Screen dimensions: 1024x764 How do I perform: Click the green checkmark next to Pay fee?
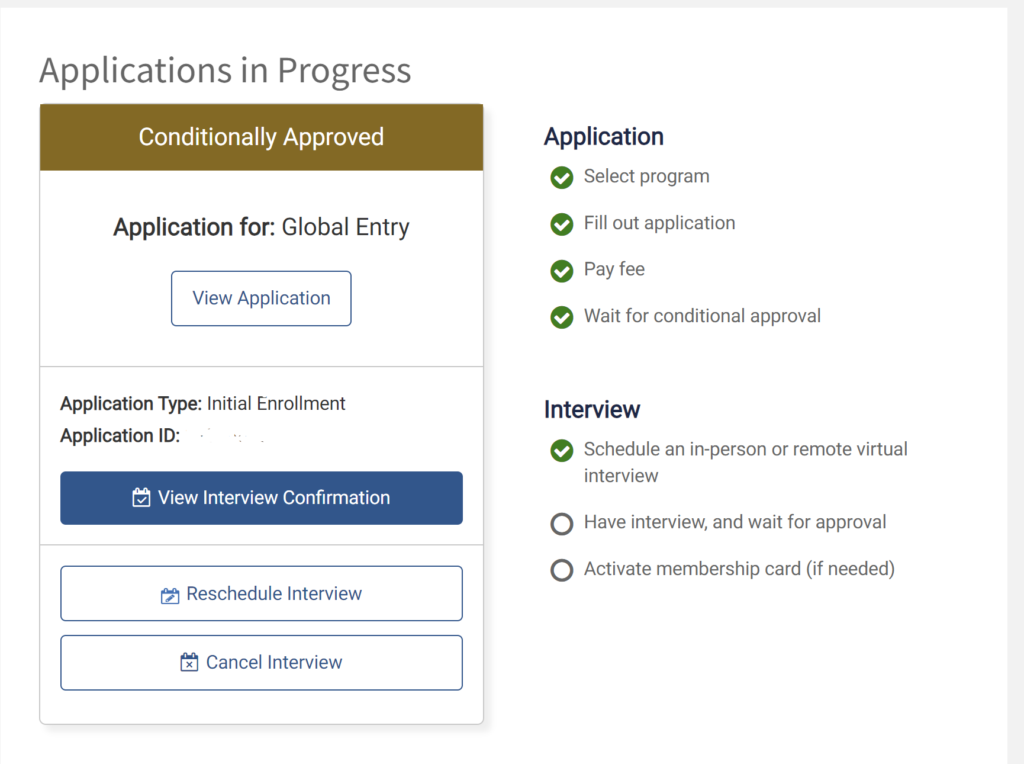tap(562, 270)
